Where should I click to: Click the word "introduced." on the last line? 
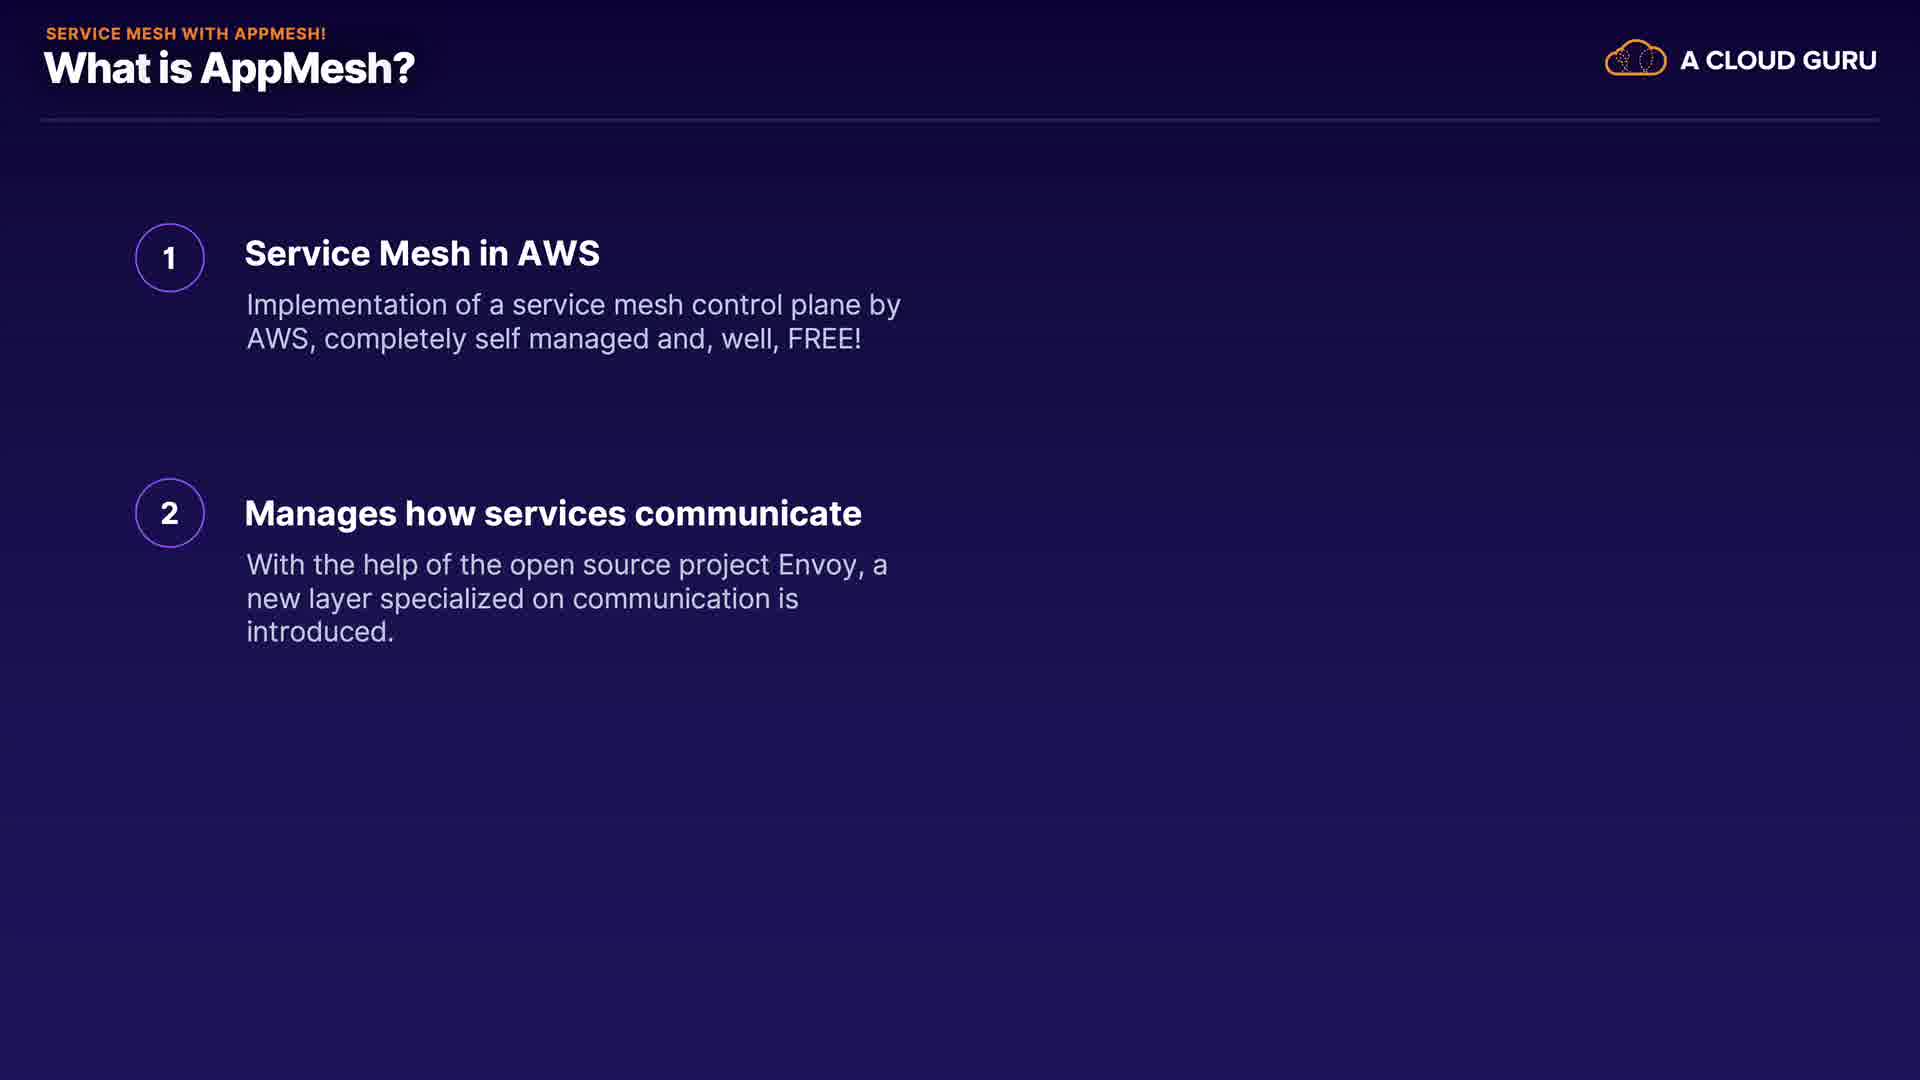pyautogui.click(x=320, y=632)
